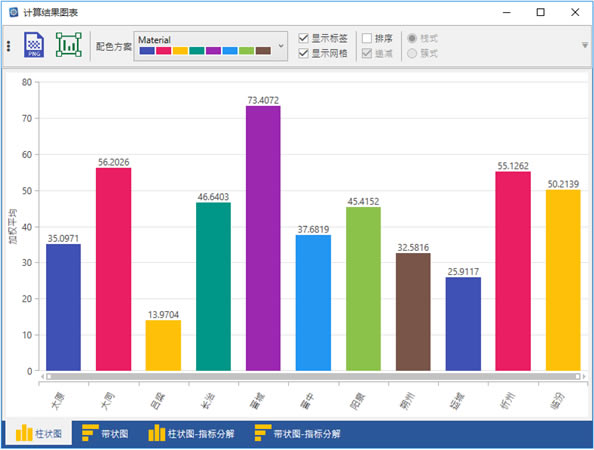Click the fit-chart-to-frame icon

(69, 45)
